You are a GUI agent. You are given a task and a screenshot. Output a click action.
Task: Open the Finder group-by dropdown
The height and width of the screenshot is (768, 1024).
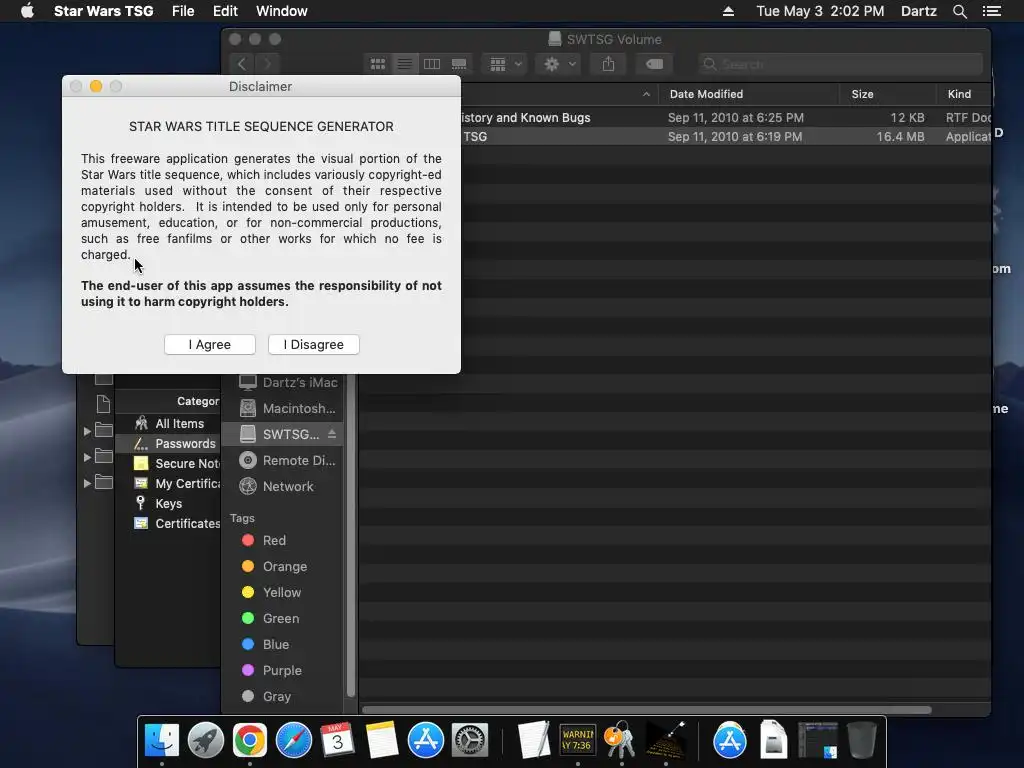pos(504,64)
